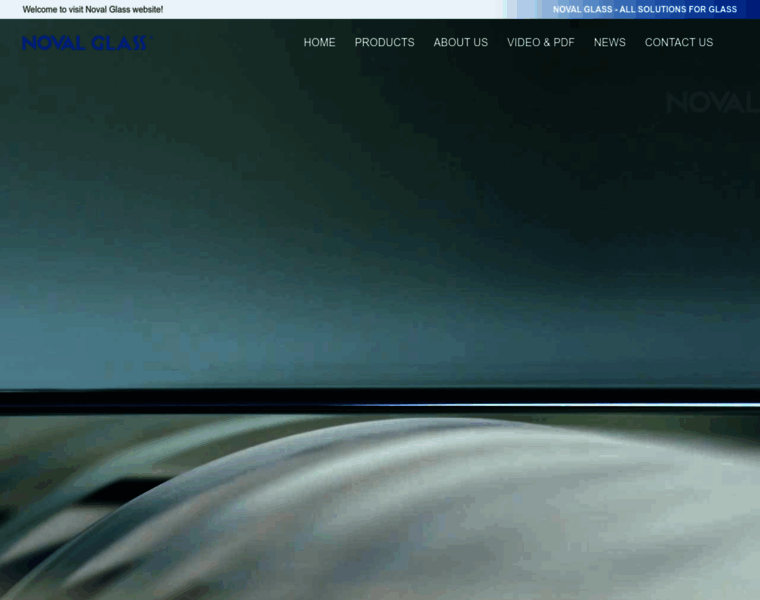Open the HOME menu item
The image size is (760, 600).
click(319, 43)
